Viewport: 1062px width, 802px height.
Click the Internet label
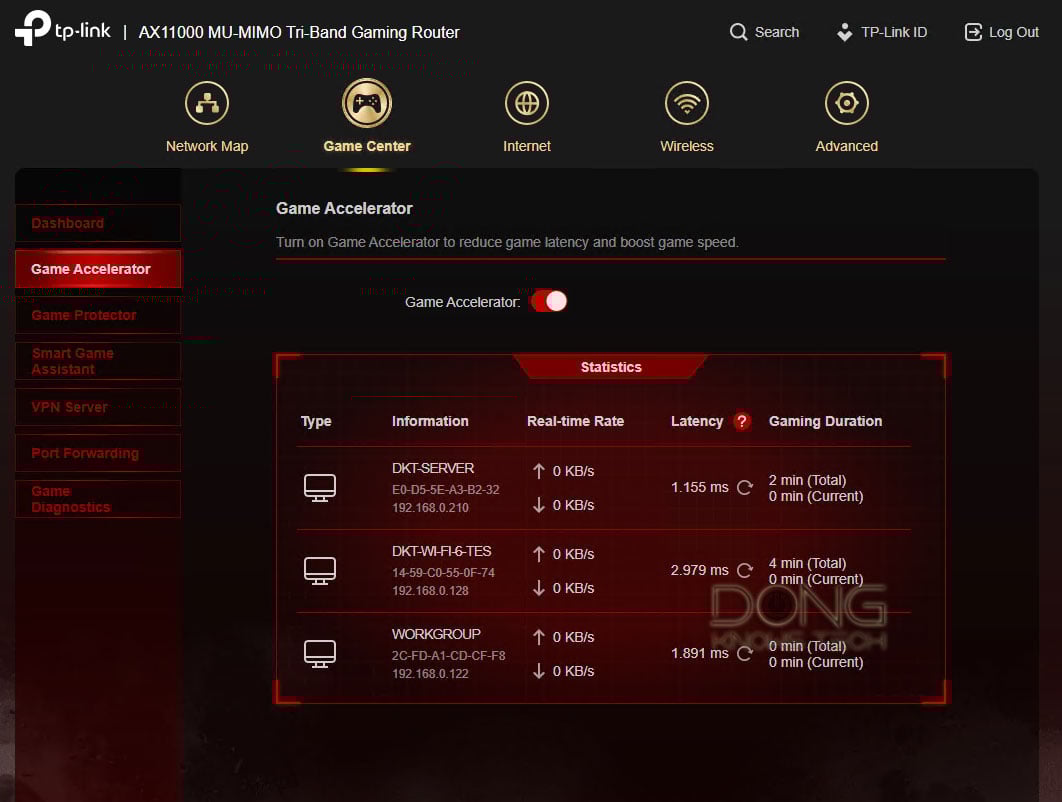527,146
